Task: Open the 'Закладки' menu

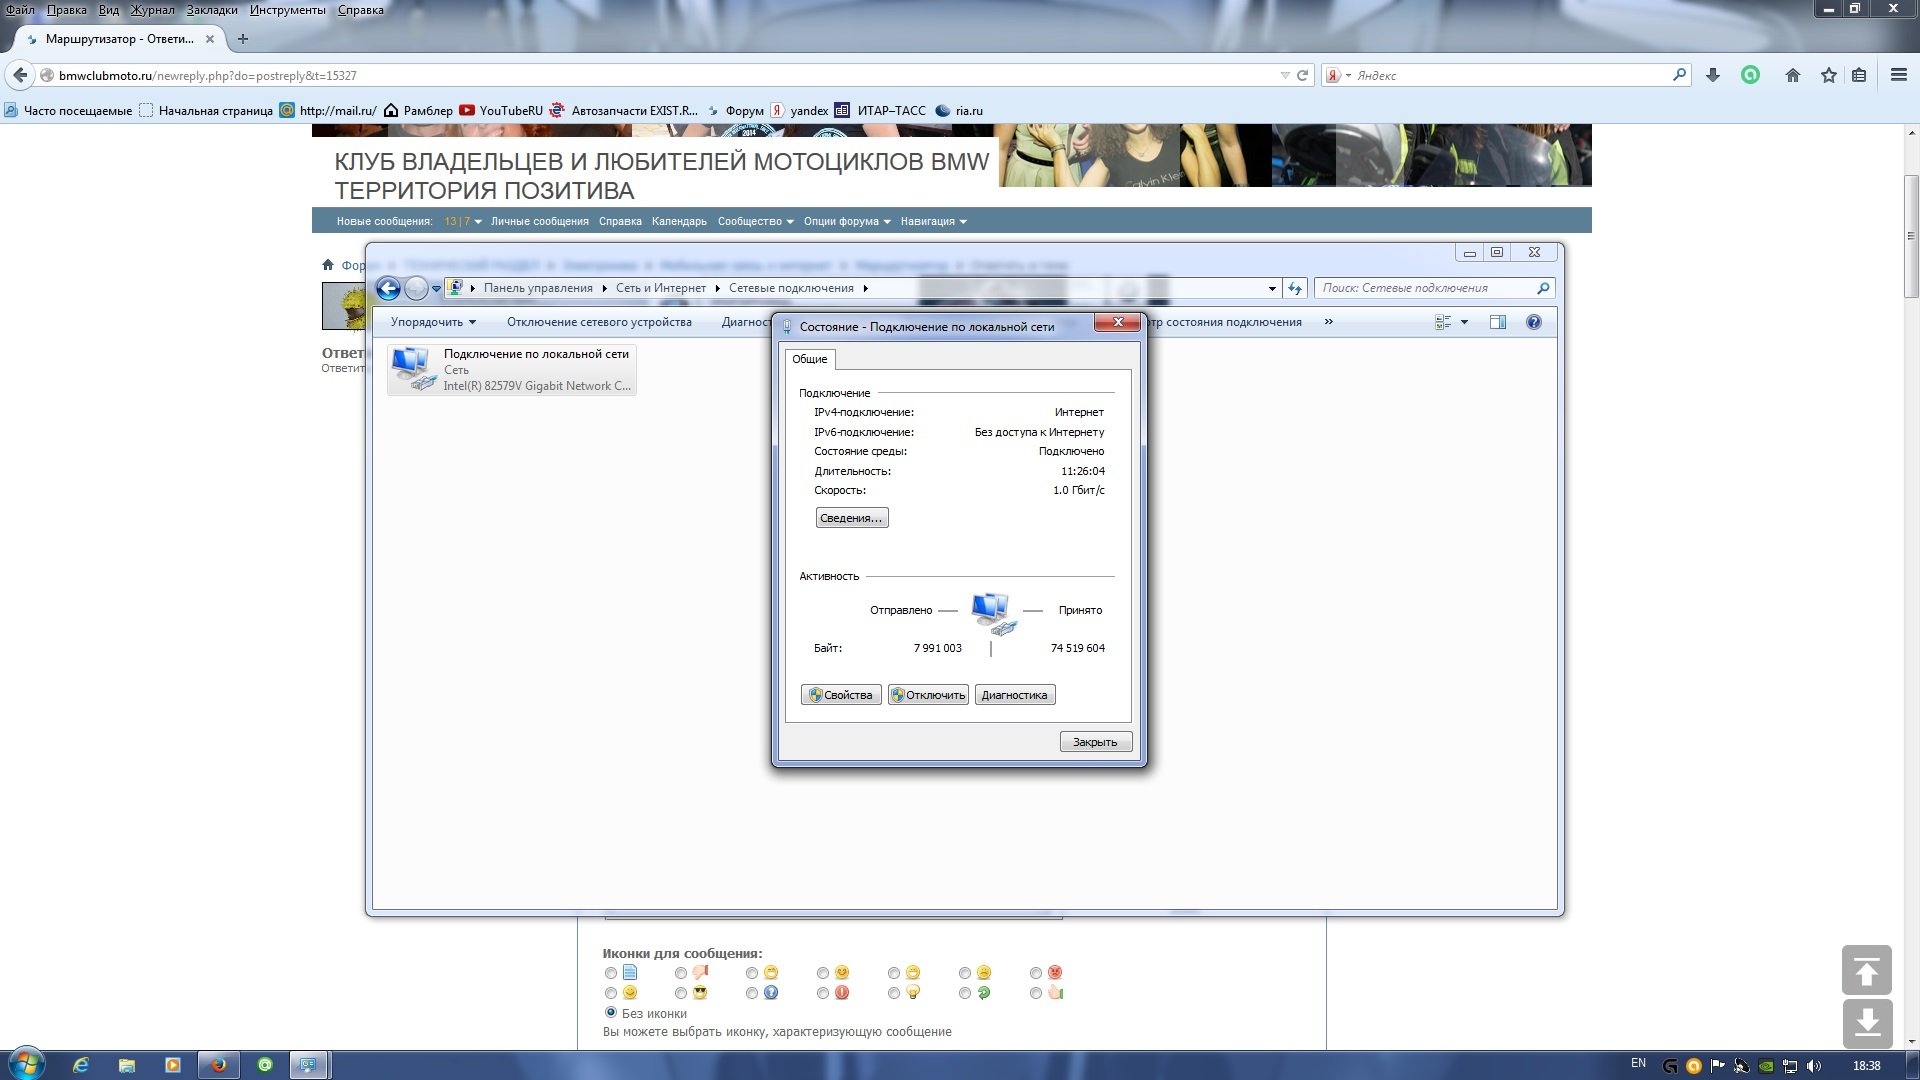Action: pyautogui.click(x=212, y=10)
